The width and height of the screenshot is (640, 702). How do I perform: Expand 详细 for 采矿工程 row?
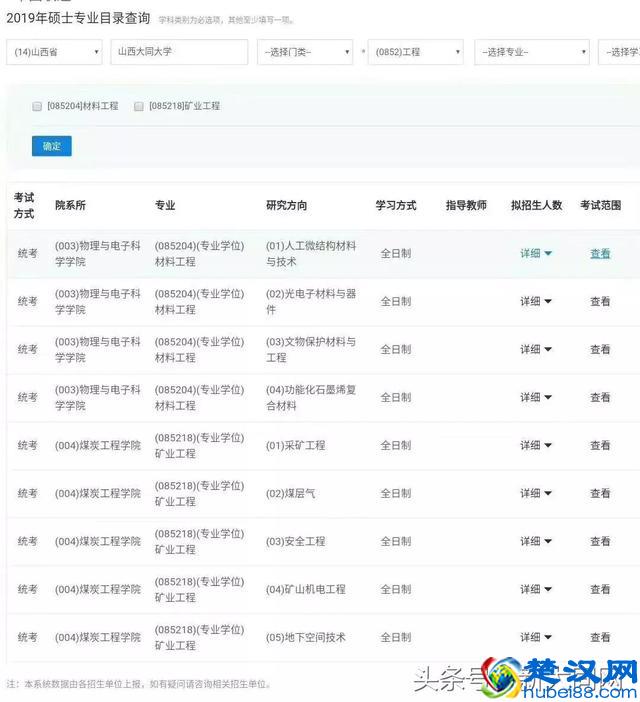[536, 445]
